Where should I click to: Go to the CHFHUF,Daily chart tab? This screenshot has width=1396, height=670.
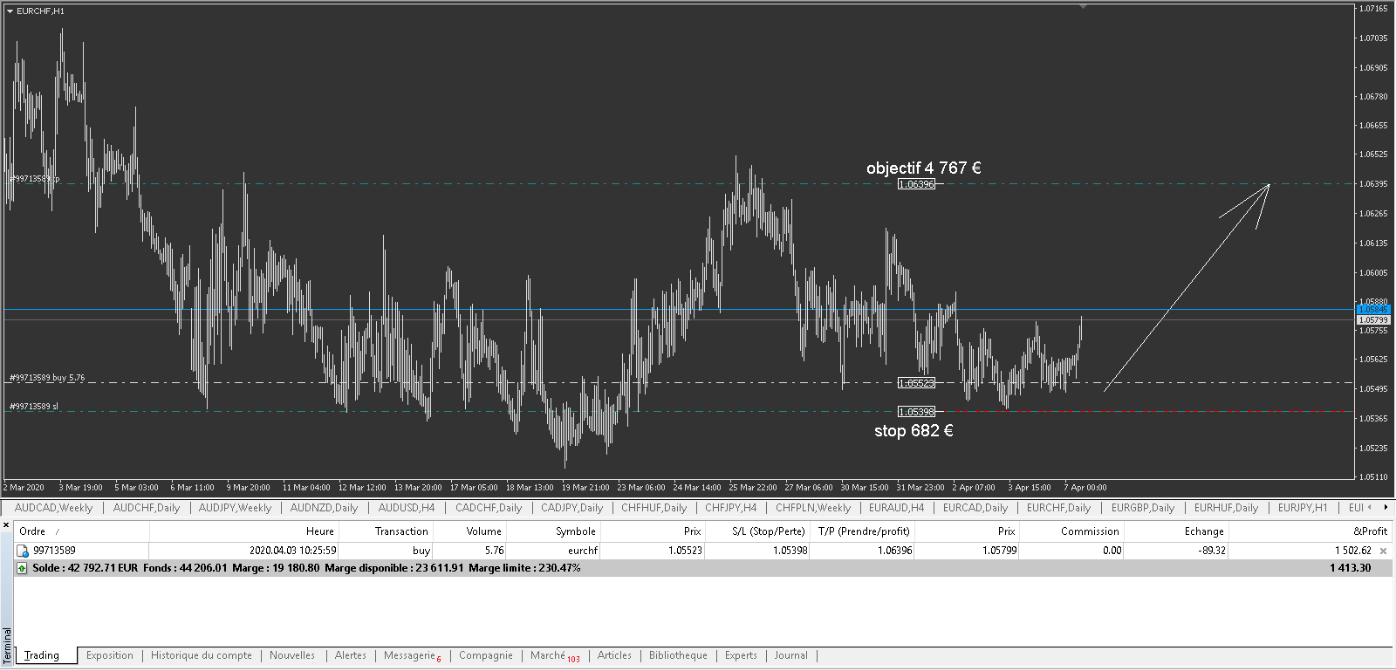point(654,508)
